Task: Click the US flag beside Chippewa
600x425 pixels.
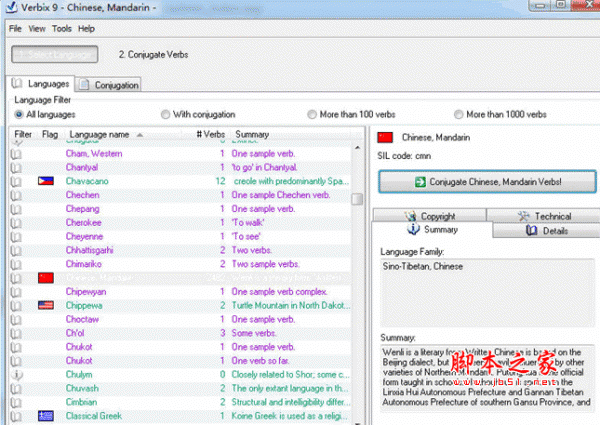Action: coord(46,305)
